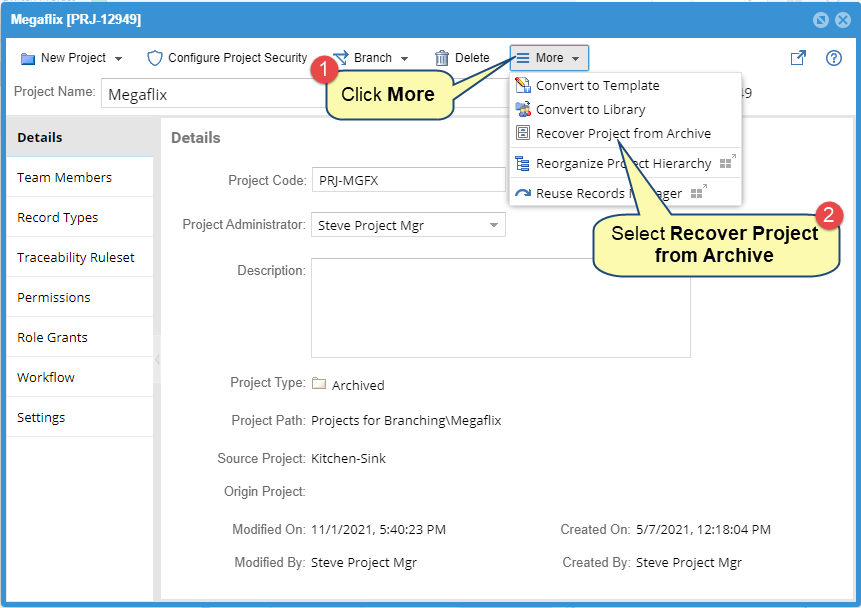The width and height of the screenshot is (861, 608).
Task: Click the Delete trash can icon
Action: [441, 58]
